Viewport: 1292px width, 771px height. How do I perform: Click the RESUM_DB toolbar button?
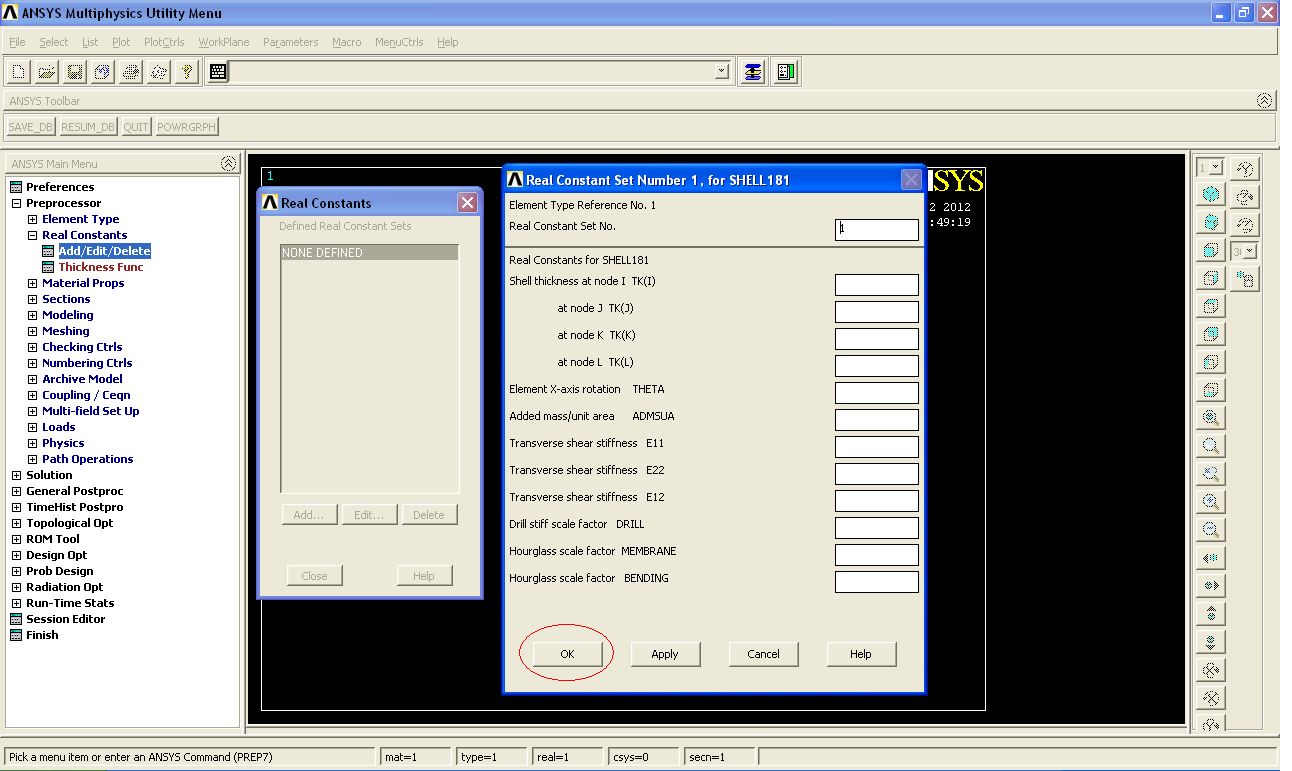point(88,127)
